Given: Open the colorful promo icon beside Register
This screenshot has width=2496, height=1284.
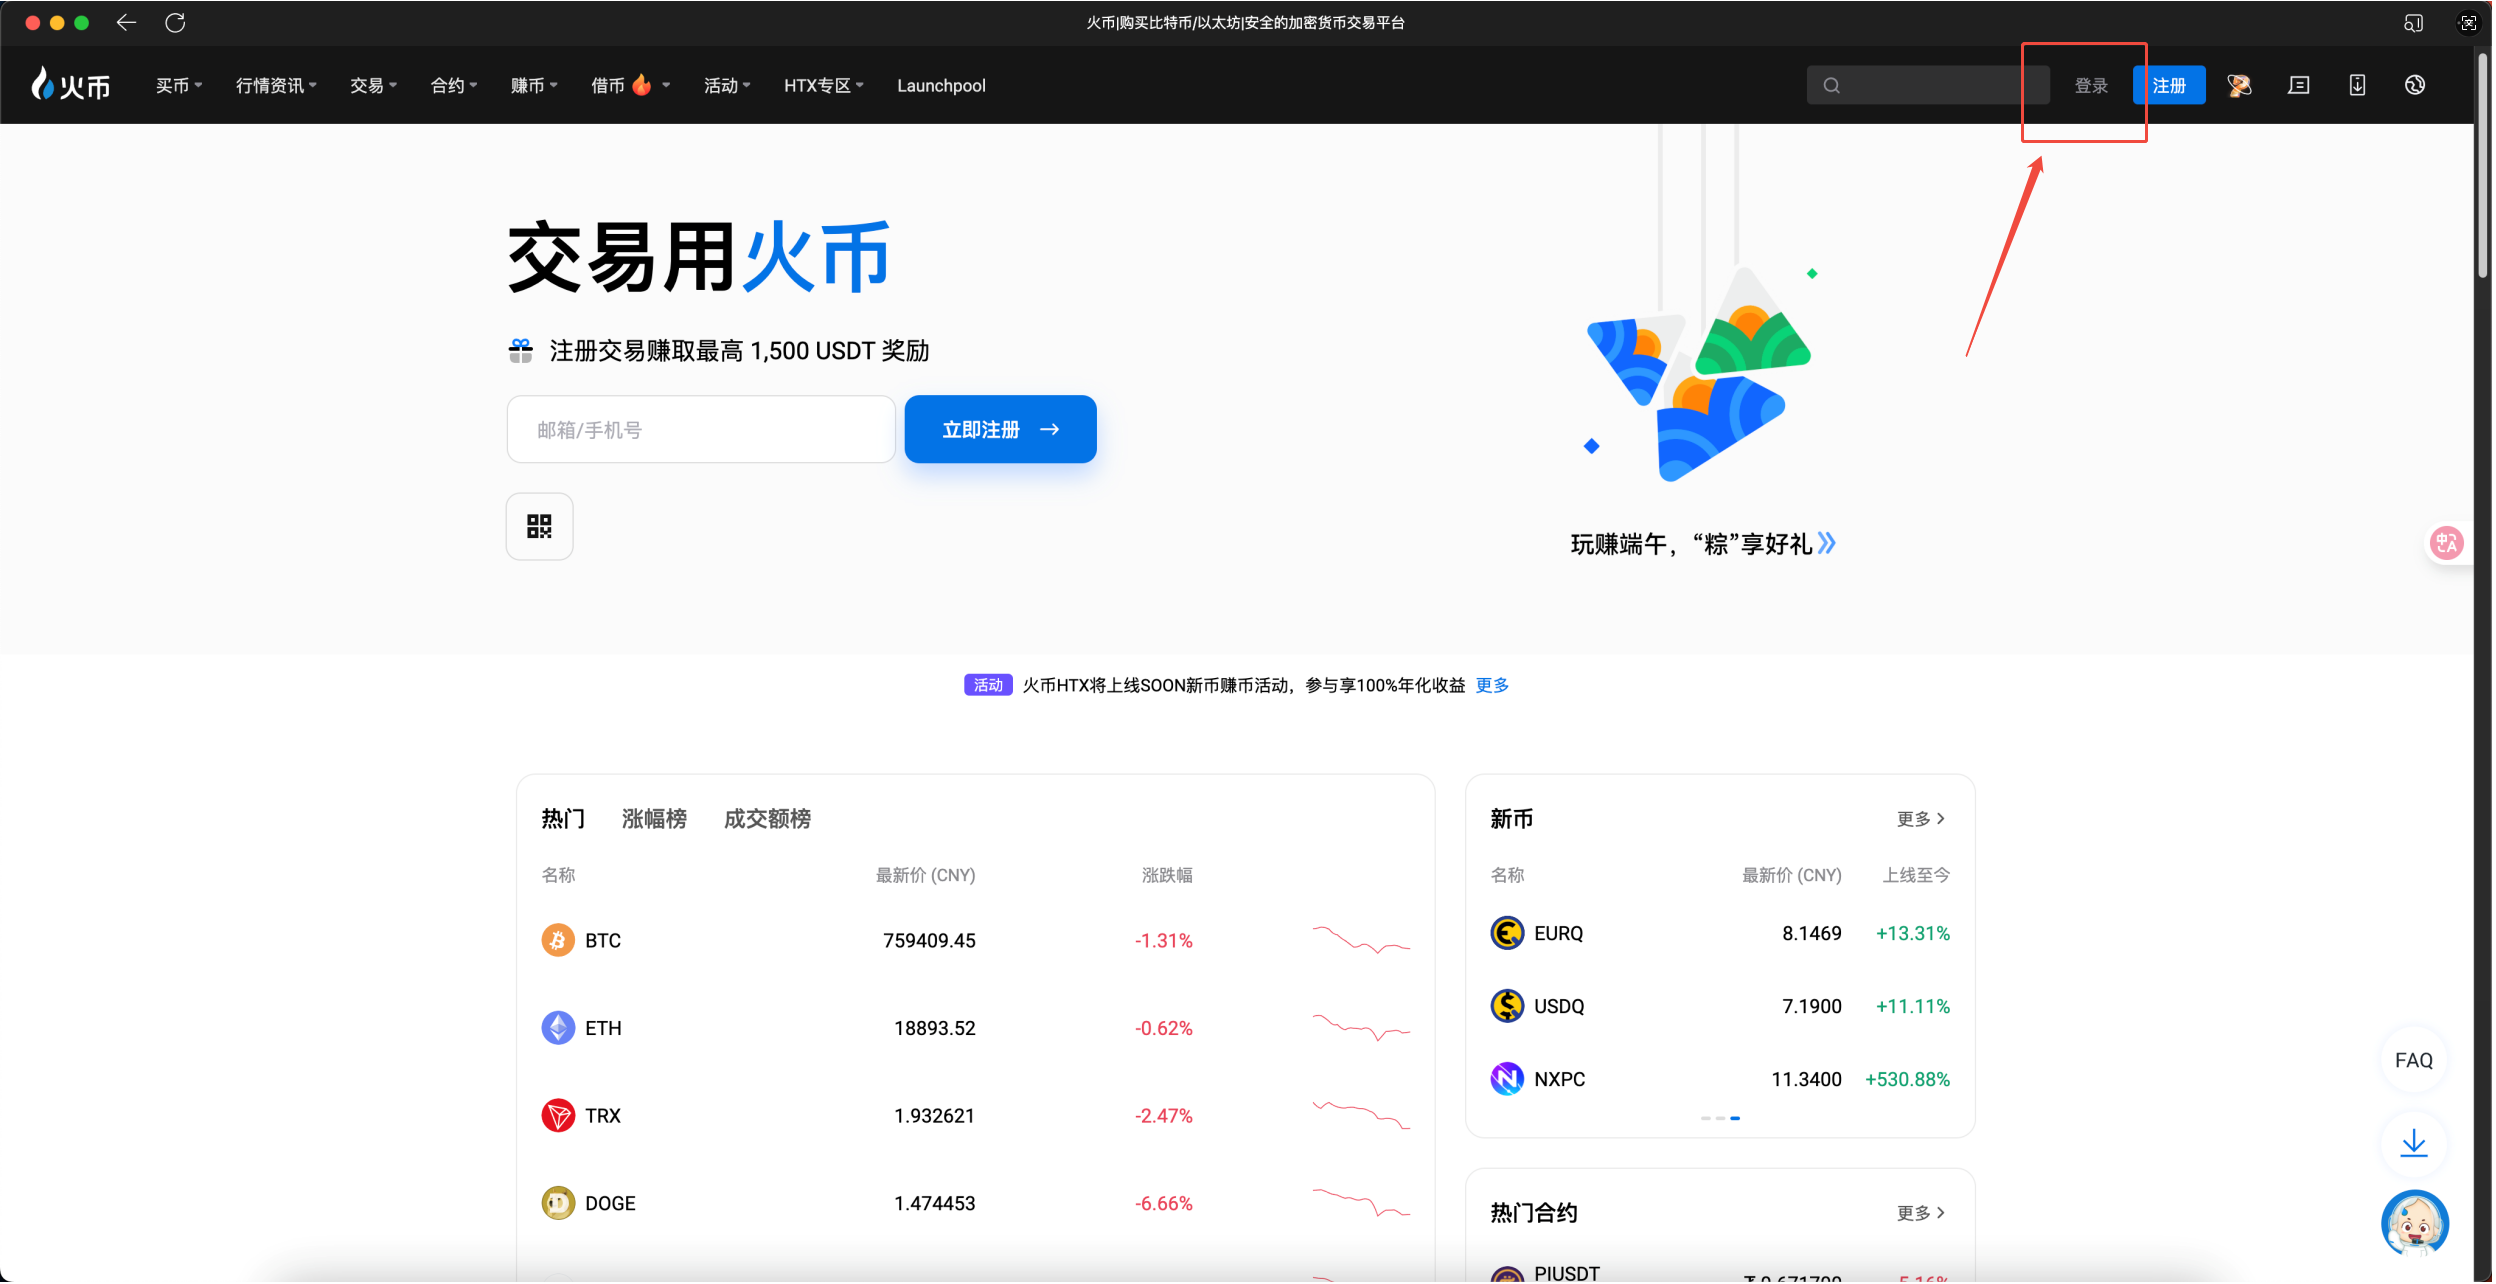Looking at the screenshot, I should (2240, 85).
